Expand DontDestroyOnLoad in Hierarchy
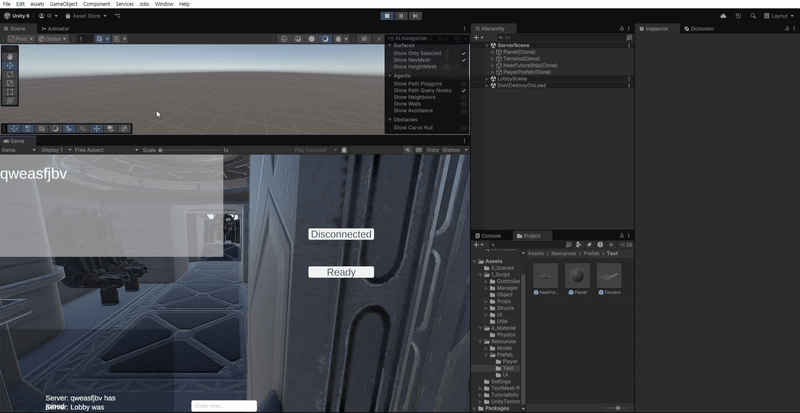 (487, 86)
